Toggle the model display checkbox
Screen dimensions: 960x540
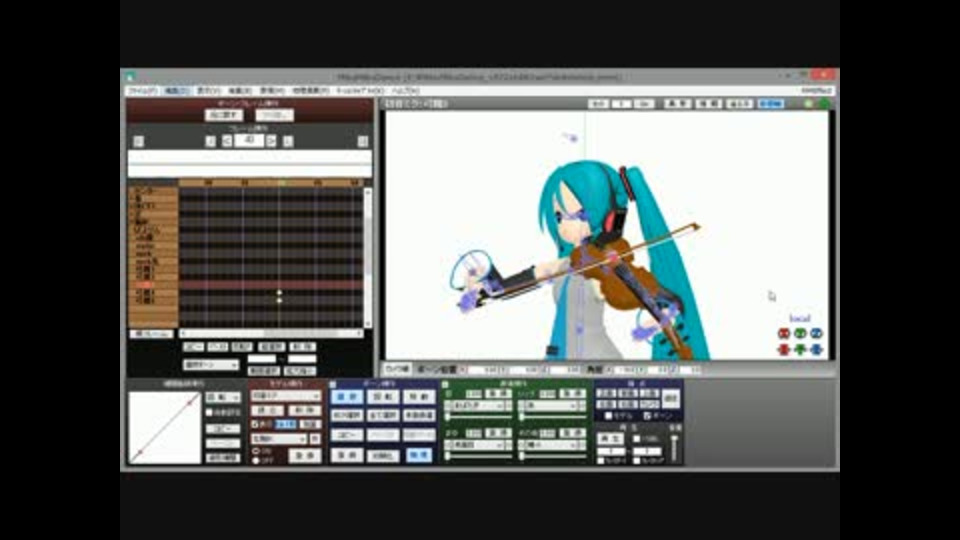click(x=255, y=424)
